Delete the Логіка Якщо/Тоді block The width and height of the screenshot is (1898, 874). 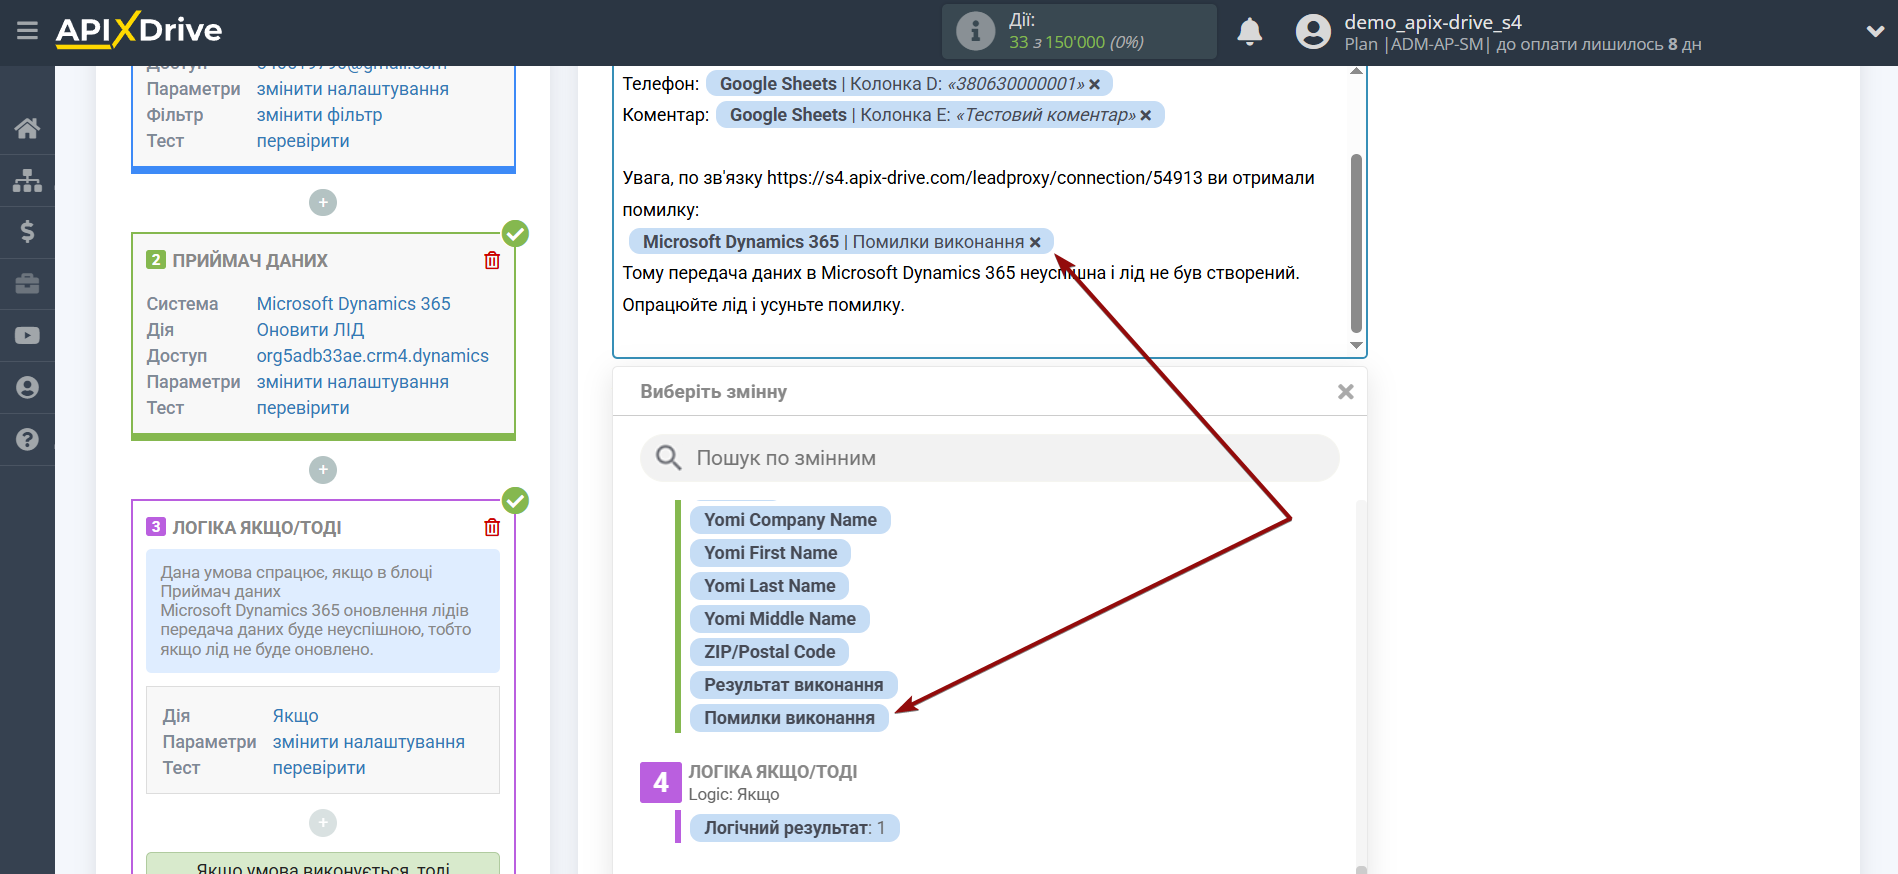pos(492,527)
